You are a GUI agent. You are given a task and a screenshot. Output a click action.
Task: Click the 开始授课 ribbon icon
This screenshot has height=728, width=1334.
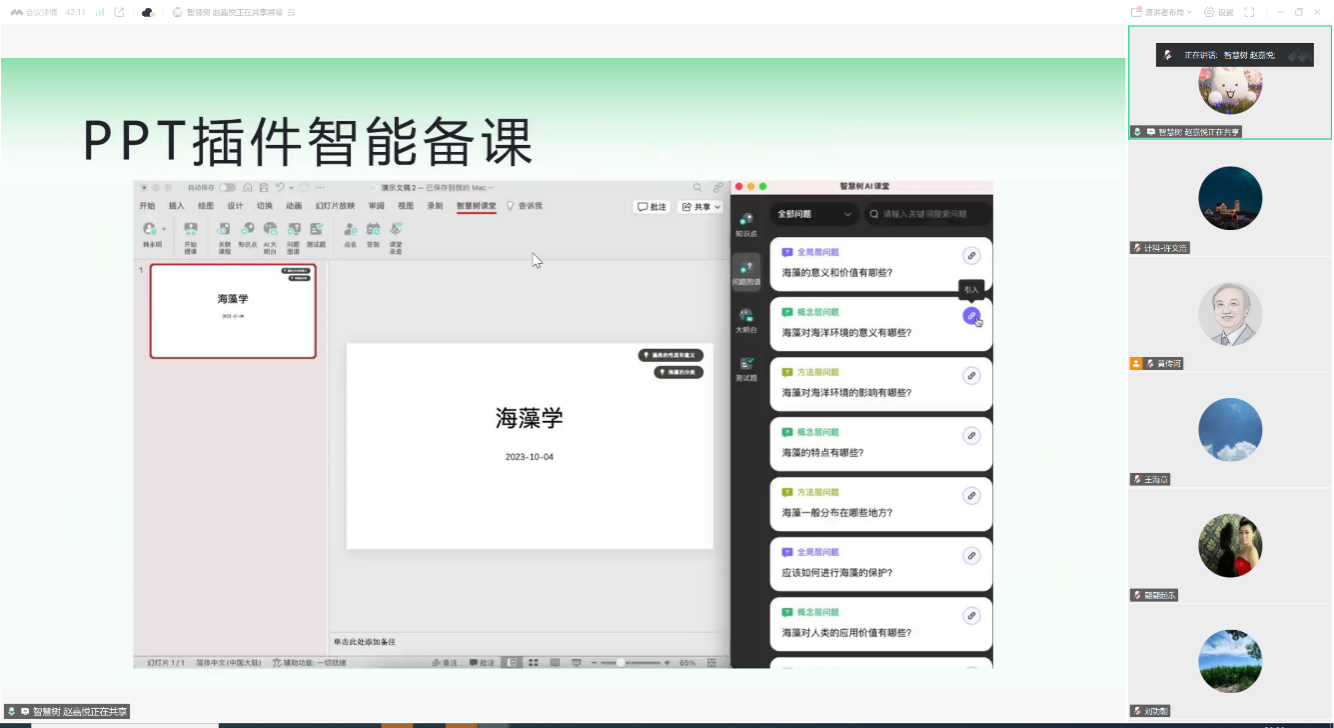[x=190, y=237]
